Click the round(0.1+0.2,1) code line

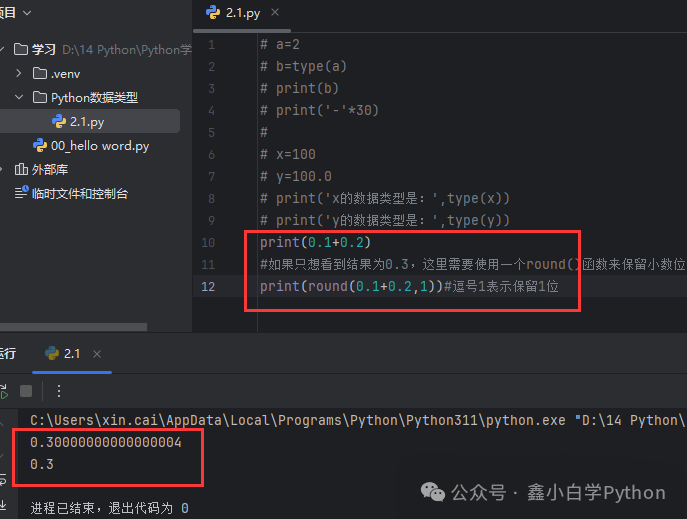pyautogui.click(x=351, y=286)
